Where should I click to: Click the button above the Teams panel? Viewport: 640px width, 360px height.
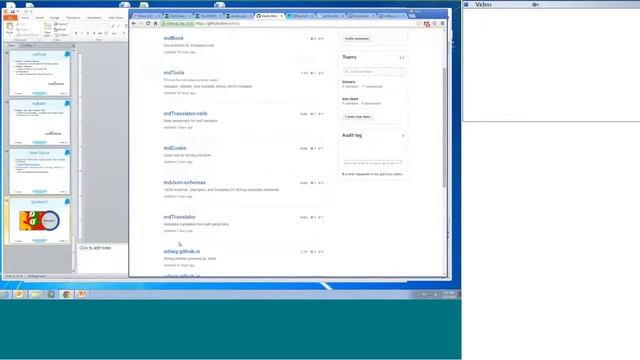click(357, 38)
